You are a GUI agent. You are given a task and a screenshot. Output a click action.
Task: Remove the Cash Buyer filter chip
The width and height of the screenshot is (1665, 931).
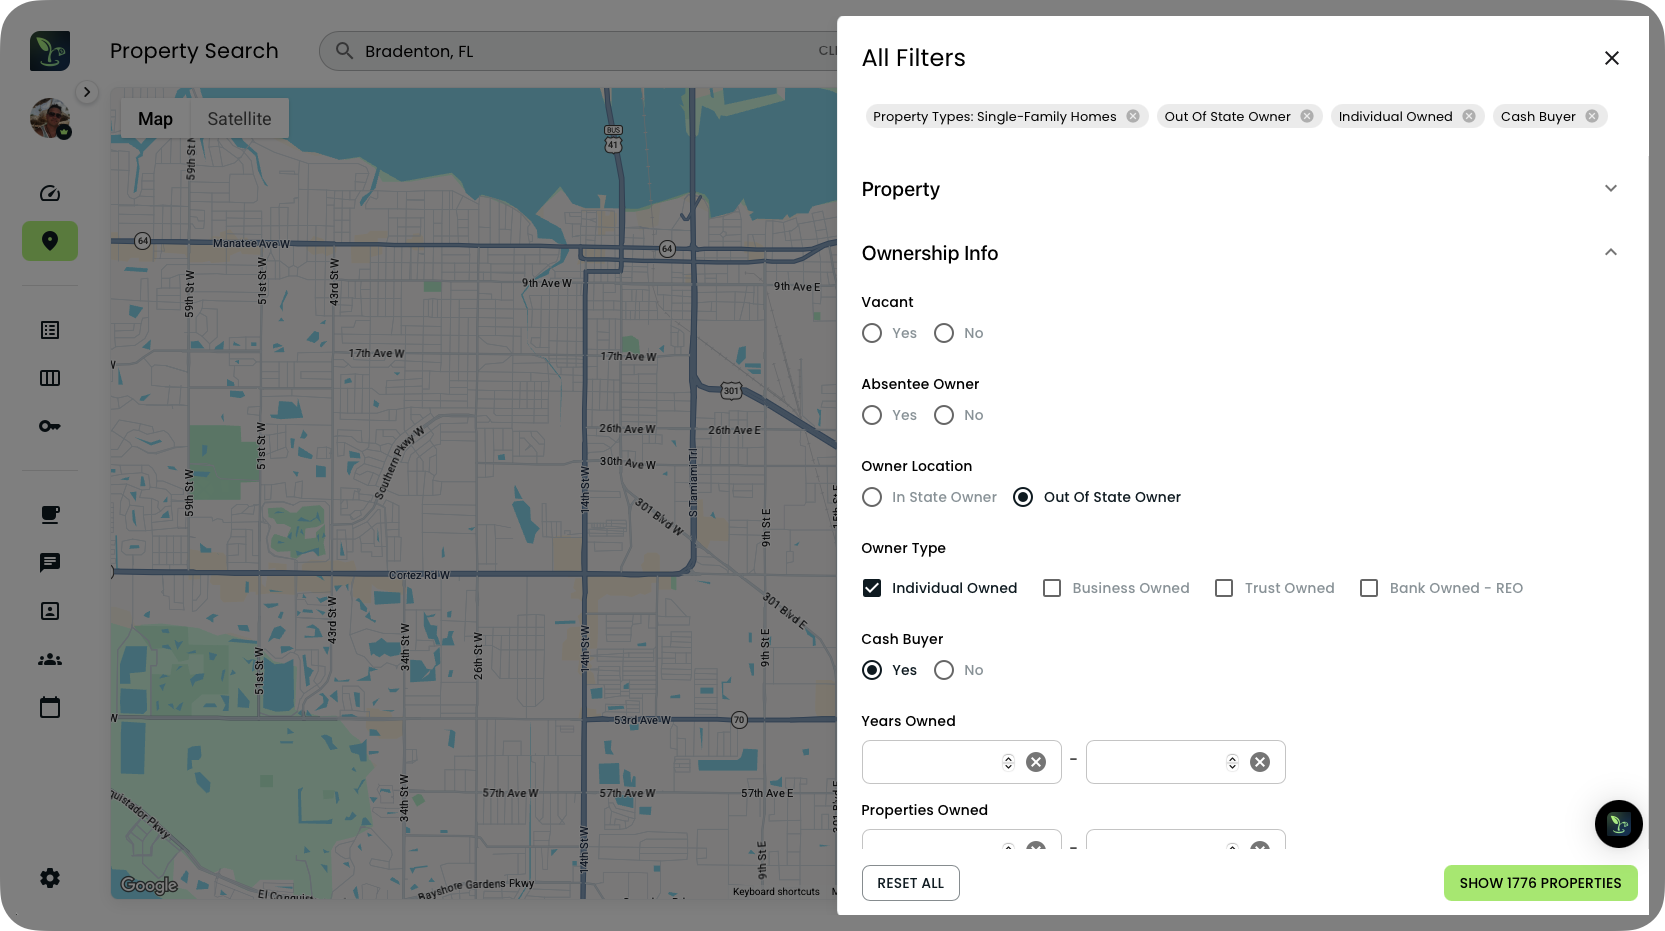tap(1592, 116)
